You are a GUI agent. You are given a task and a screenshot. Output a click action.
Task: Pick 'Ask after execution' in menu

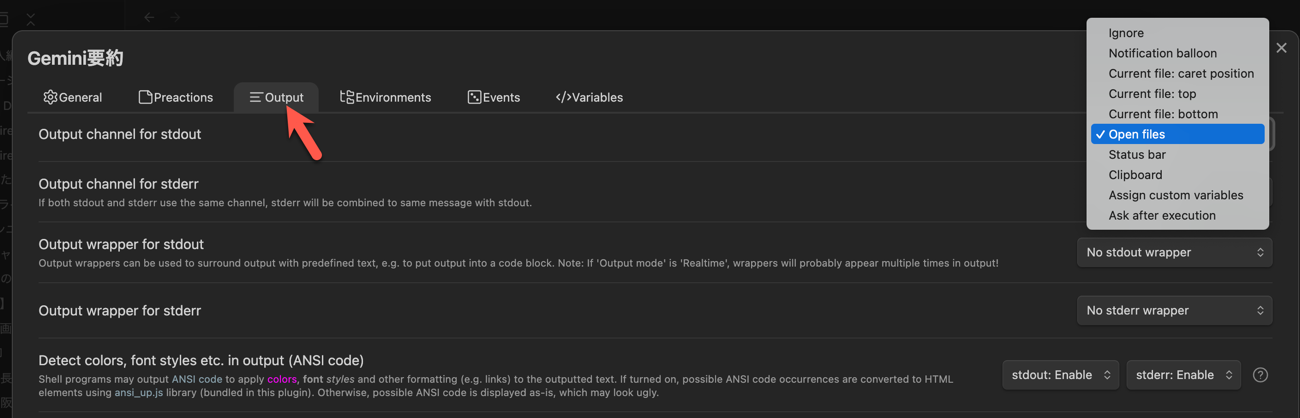[x=1161, y=215]
